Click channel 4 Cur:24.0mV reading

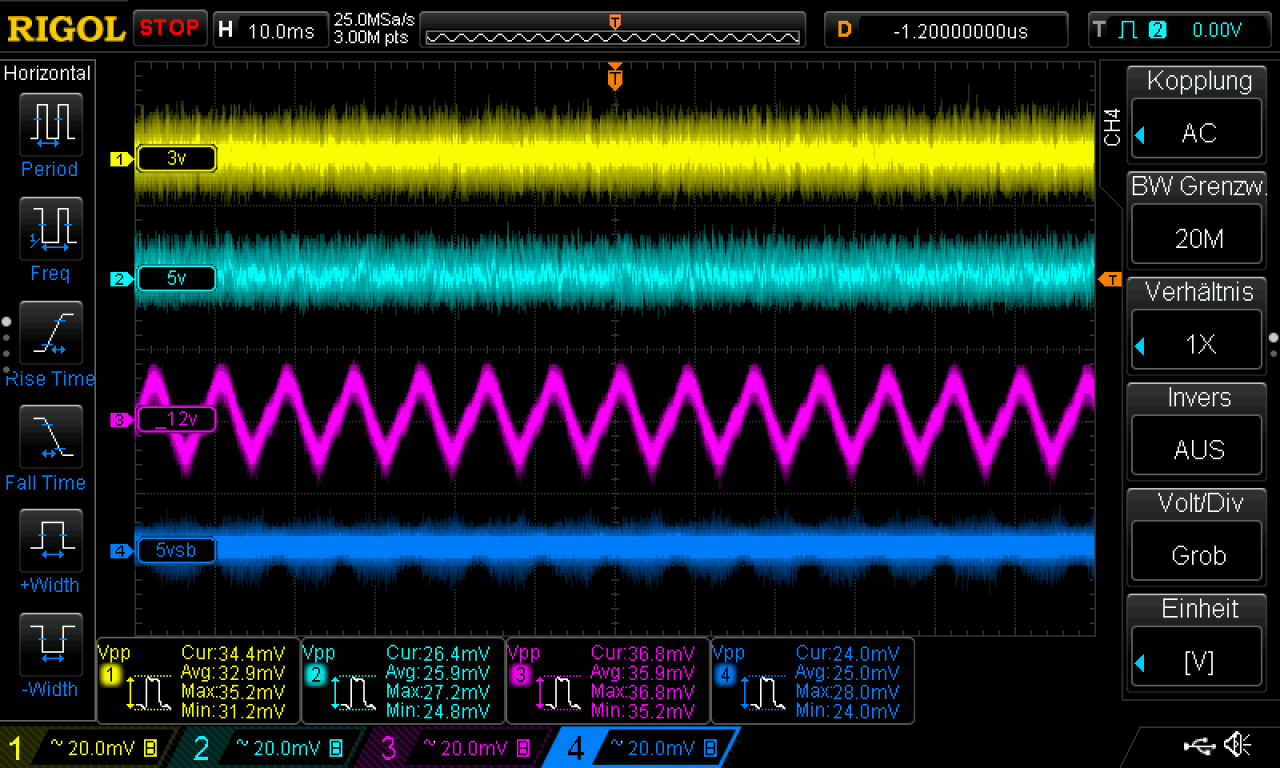[848, 653]
